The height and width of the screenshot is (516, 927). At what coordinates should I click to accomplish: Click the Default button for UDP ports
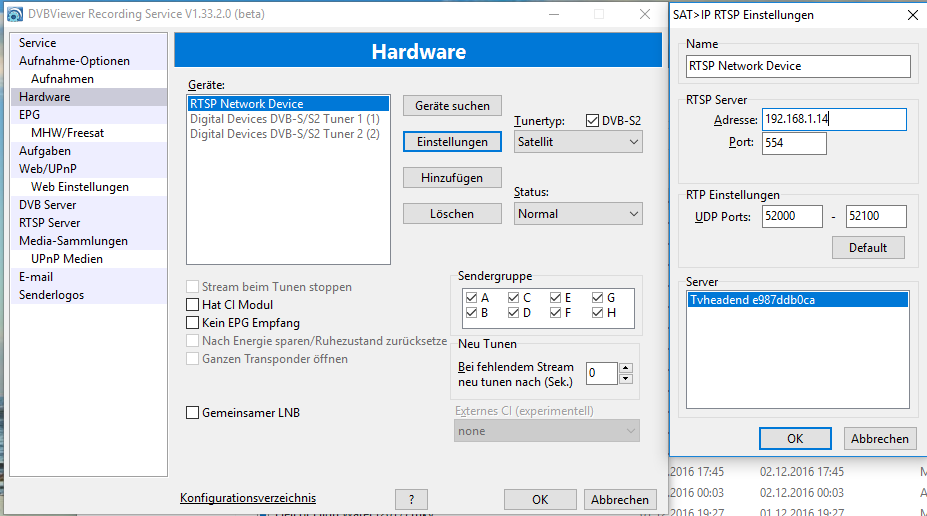click(x=868, y=248)
